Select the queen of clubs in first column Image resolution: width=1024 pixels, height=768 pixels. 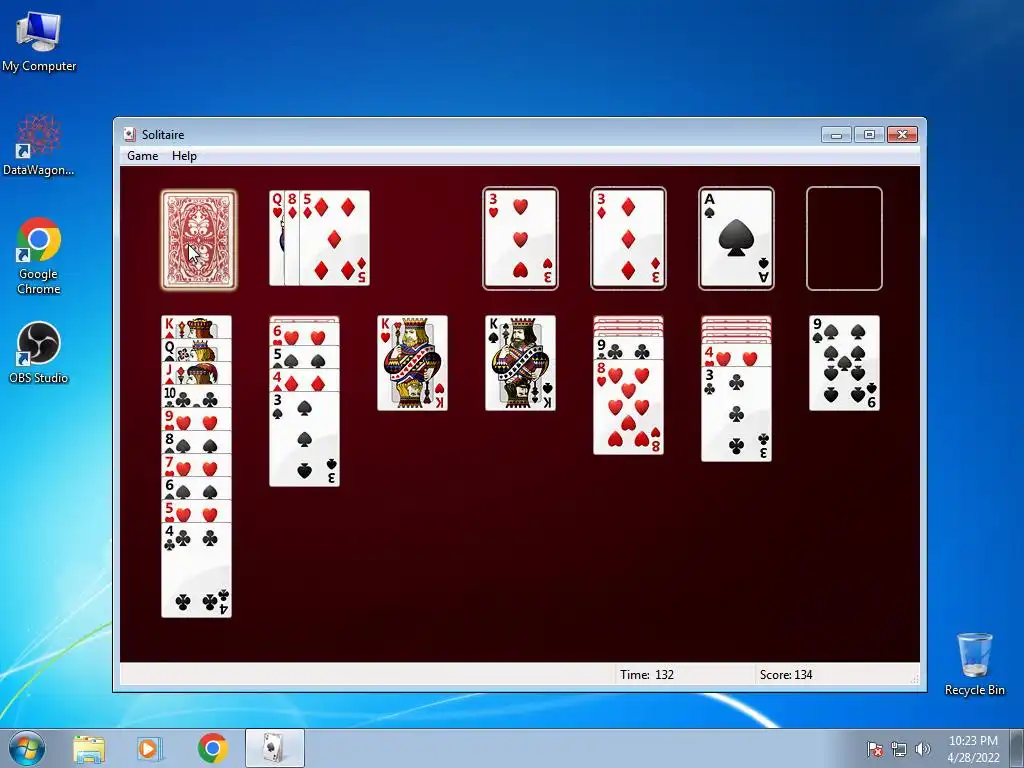[x=197, y=349]
